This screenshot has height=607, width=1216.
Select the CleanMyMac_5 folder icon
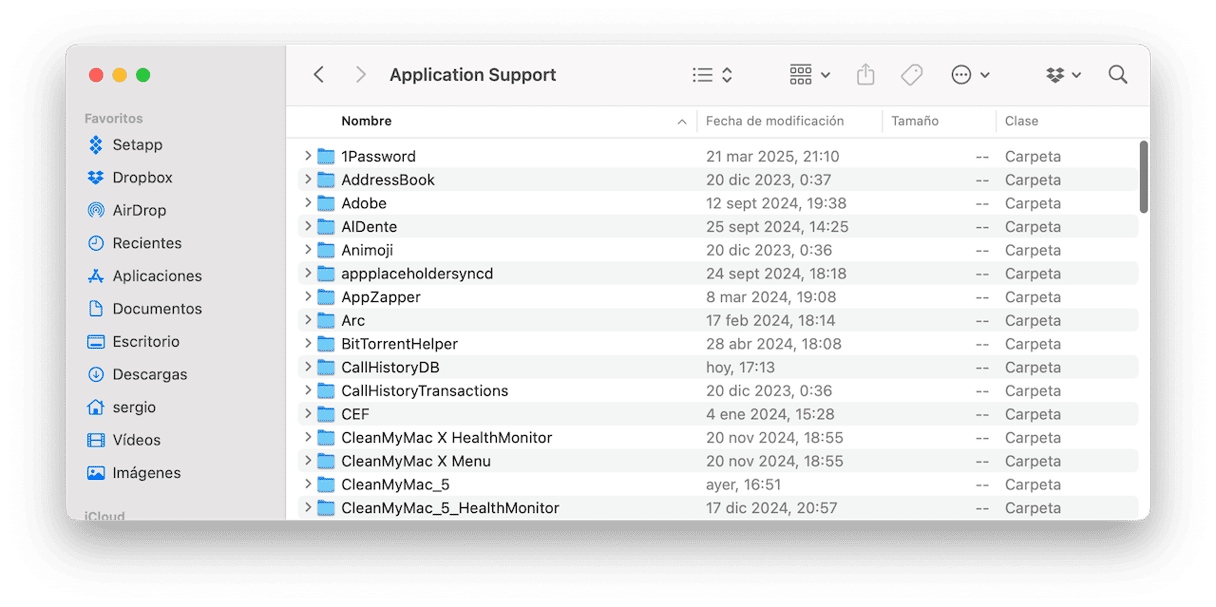pyautogui.click(x=326, y=484)
